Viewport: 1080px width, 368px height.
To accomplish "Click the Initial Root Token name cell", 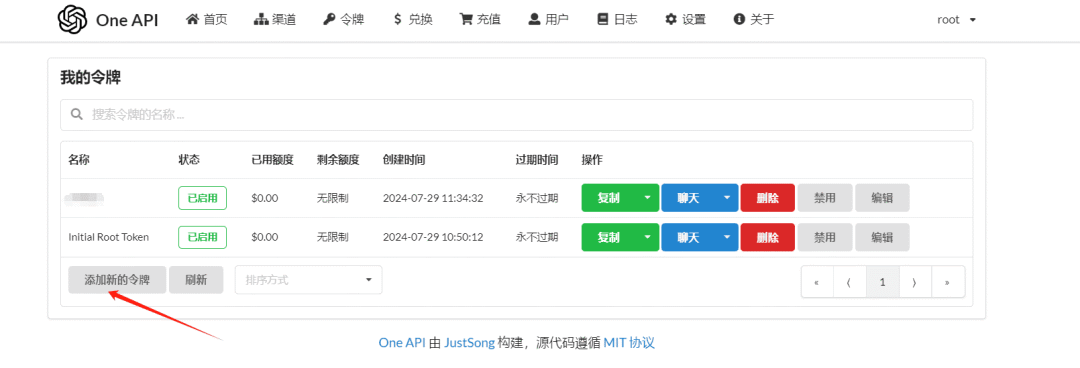I will pyautogui.click(x=108, y=237).
